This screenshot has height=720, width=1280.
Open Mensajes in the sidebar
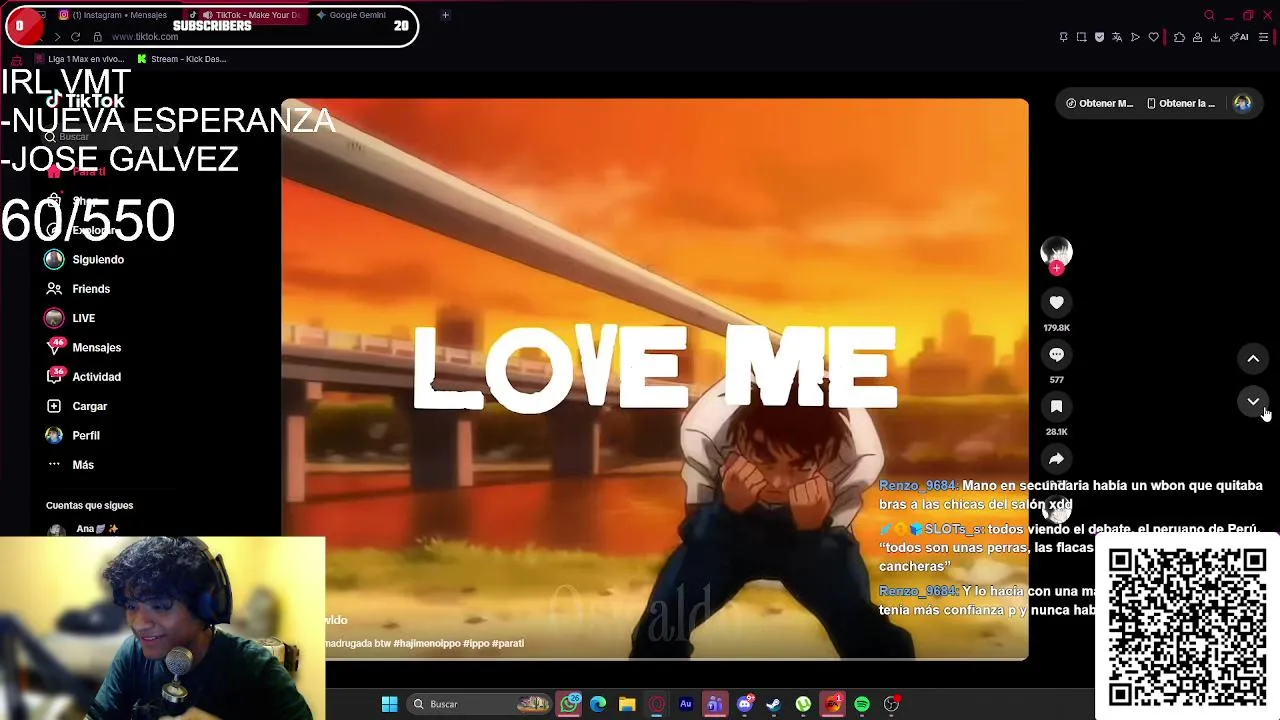point(84,347)
